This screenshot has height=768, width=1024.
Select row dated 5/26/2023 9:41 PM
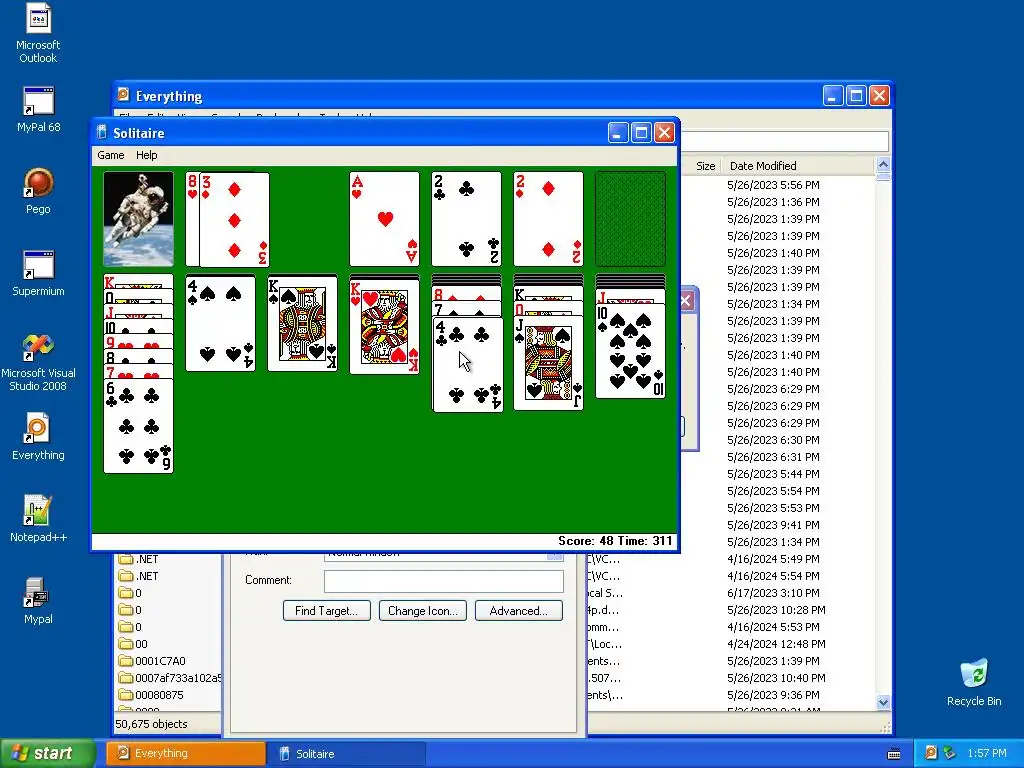coord(773,525)
